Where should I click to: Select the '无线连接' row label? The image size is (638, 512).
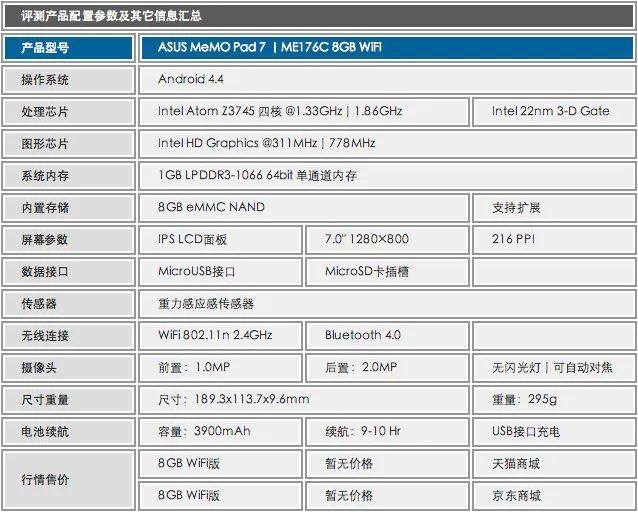tap(68, 336)
